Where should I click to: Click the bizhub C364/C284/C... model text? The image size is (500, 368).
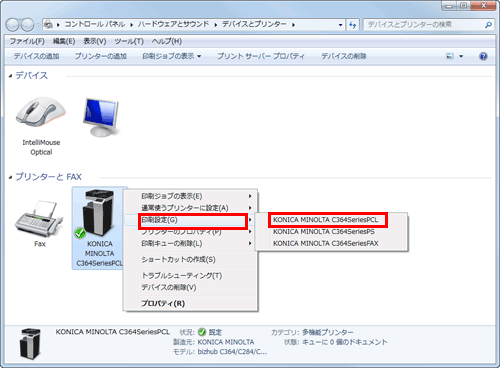[232, 352]
